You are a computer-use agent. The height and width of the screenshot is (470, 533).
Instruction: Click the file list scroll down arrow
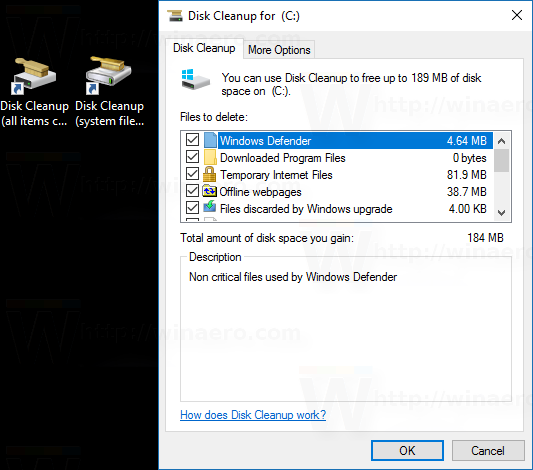tap(501, 213)
